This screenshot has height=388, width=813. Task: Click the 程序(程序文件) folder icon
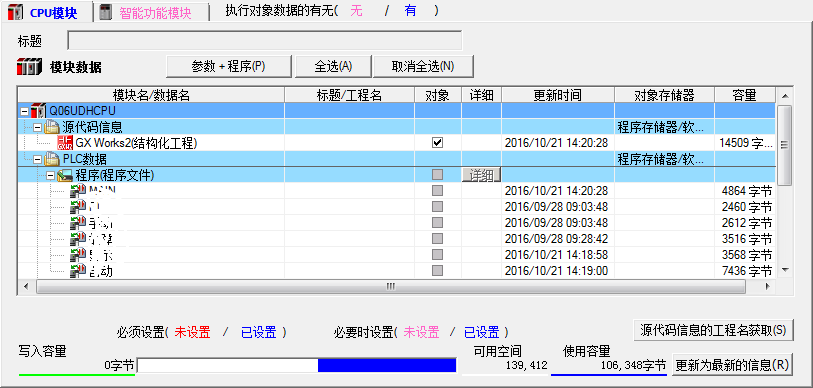point(65,175)
